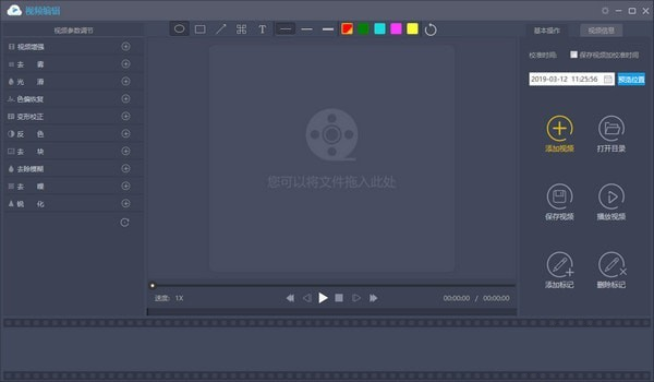Image resolution: width=657 pixels, height=383 pixels.
Task: Expand the 反色 row's plus
Action: tap(126, 134)
